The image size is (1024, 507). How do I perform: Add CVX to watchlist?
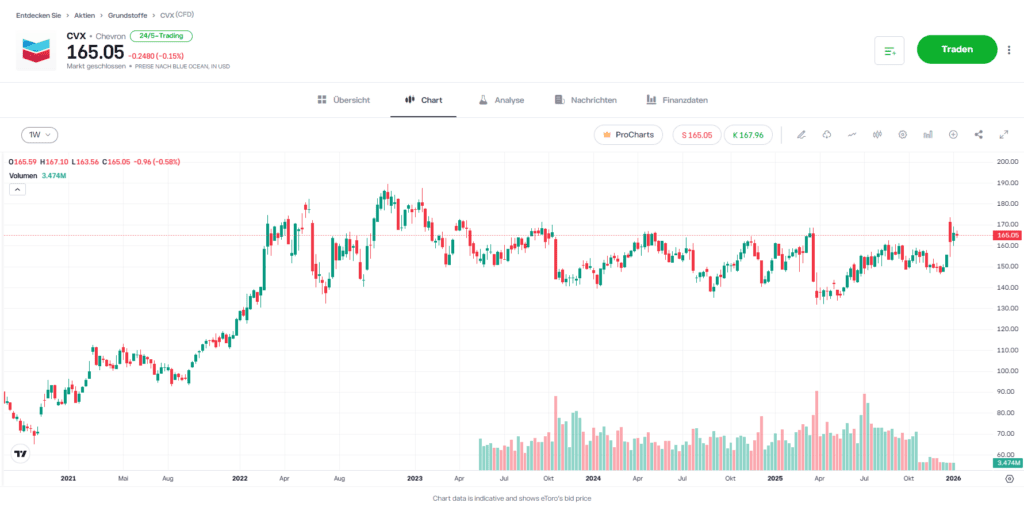(889, 50)
